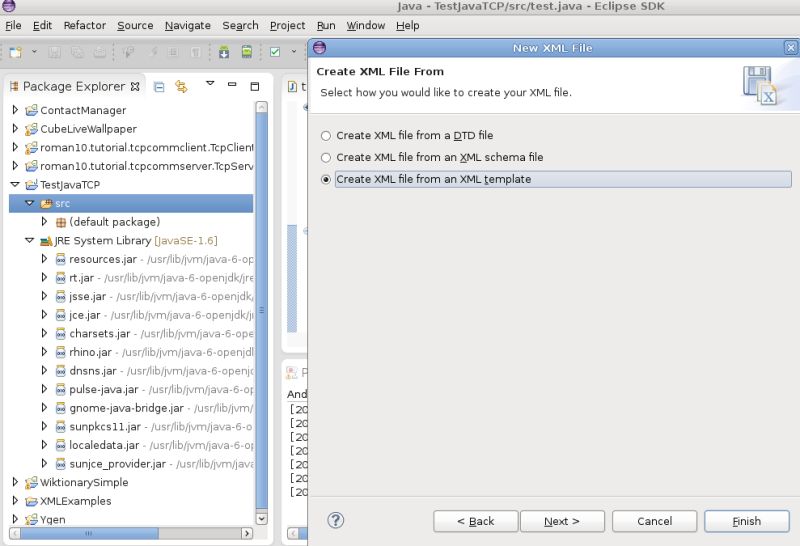Select the gnome-java-bridge.jar tree row
Viewport: 800px width, 546px height.
[x=131, y=408]
